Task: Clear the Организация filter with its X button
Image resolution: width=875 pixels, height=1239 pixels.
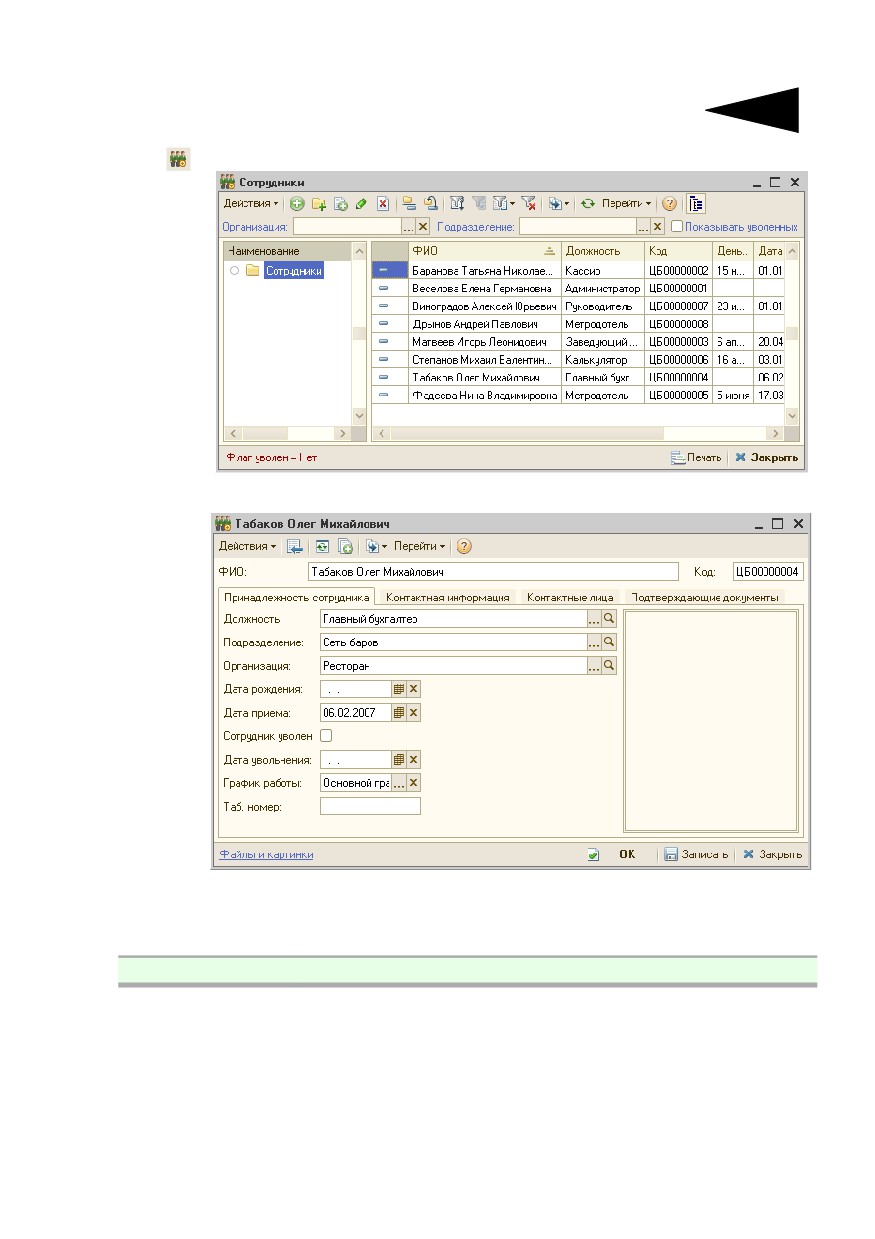Action: tap(422, 227)
